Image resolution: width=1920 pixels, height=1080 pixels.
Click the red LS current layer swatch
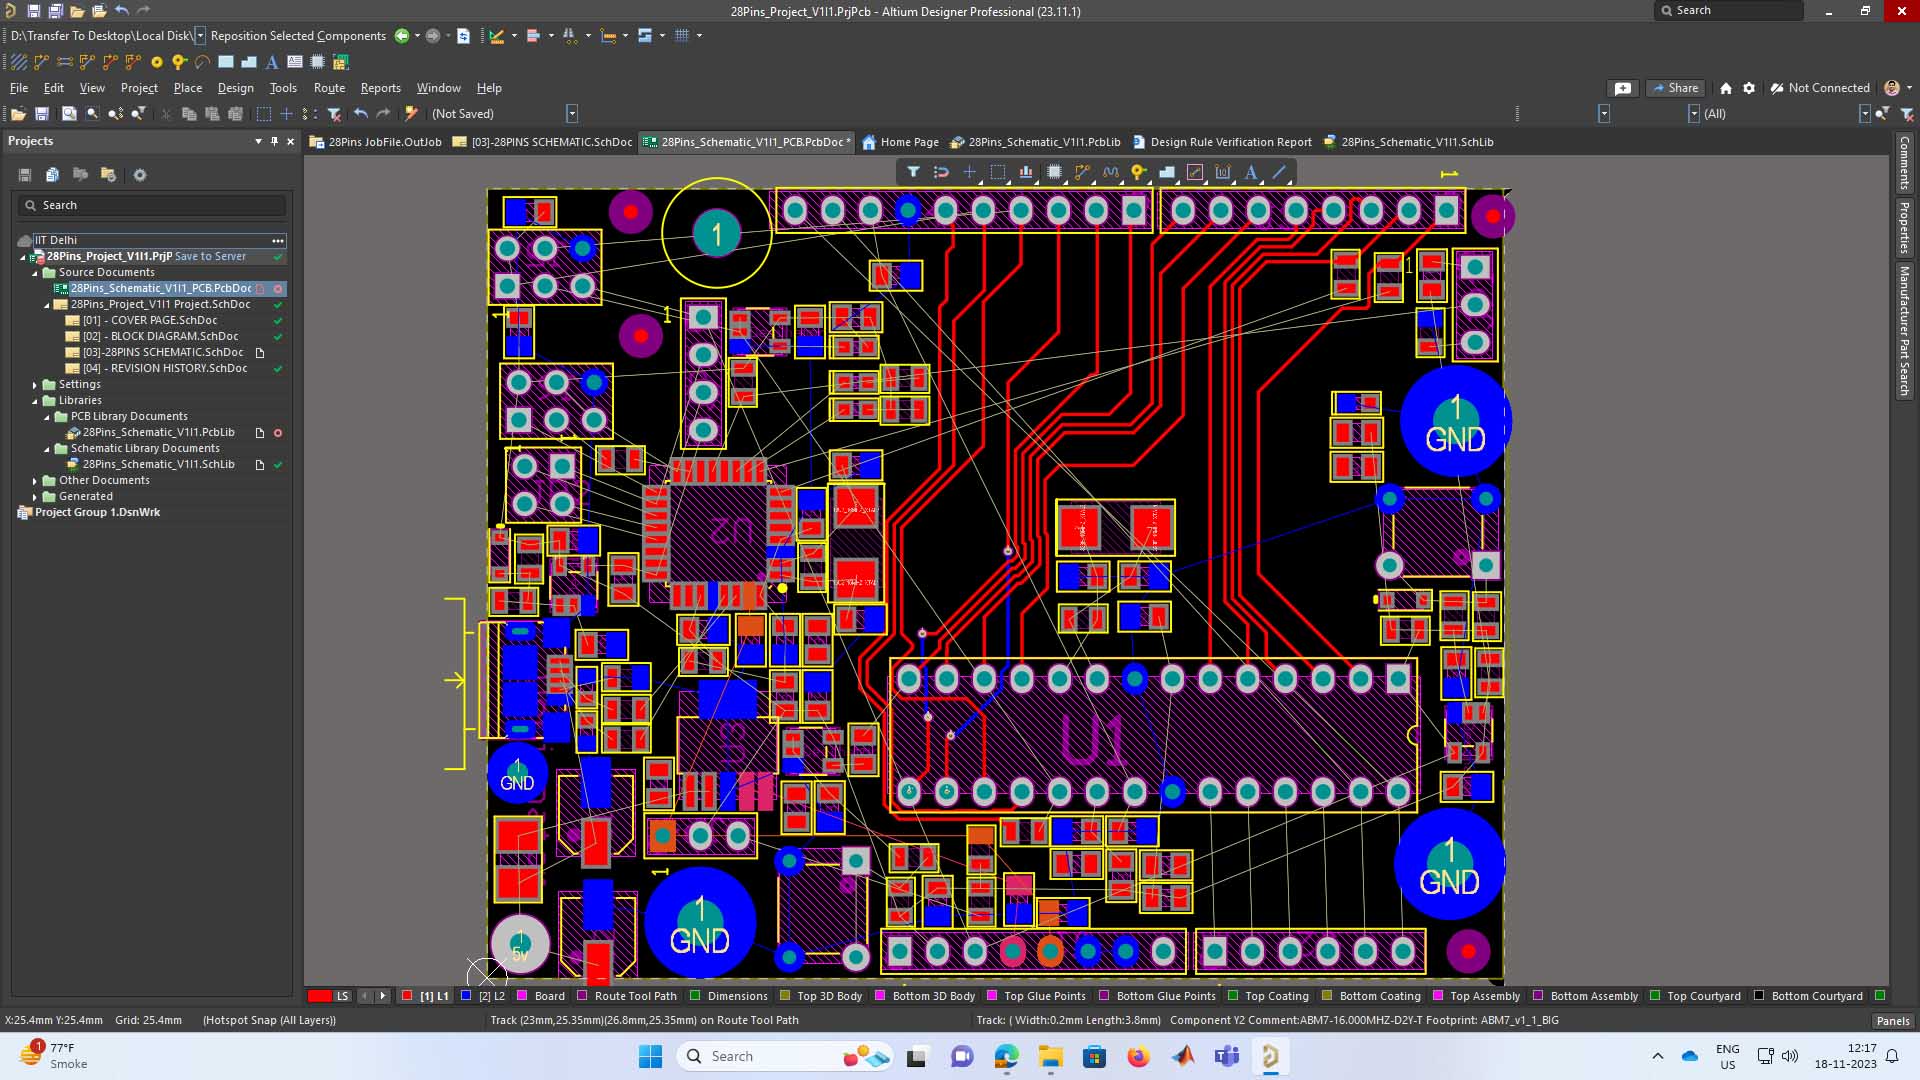320,996
